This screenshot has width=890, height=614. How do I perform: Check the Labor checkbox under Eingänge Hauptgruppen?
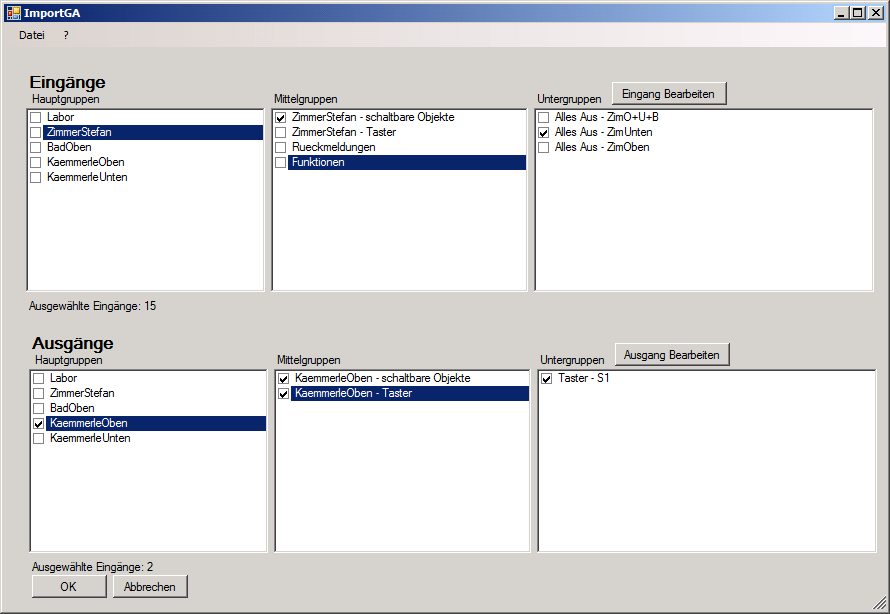(x=36, y=118)
